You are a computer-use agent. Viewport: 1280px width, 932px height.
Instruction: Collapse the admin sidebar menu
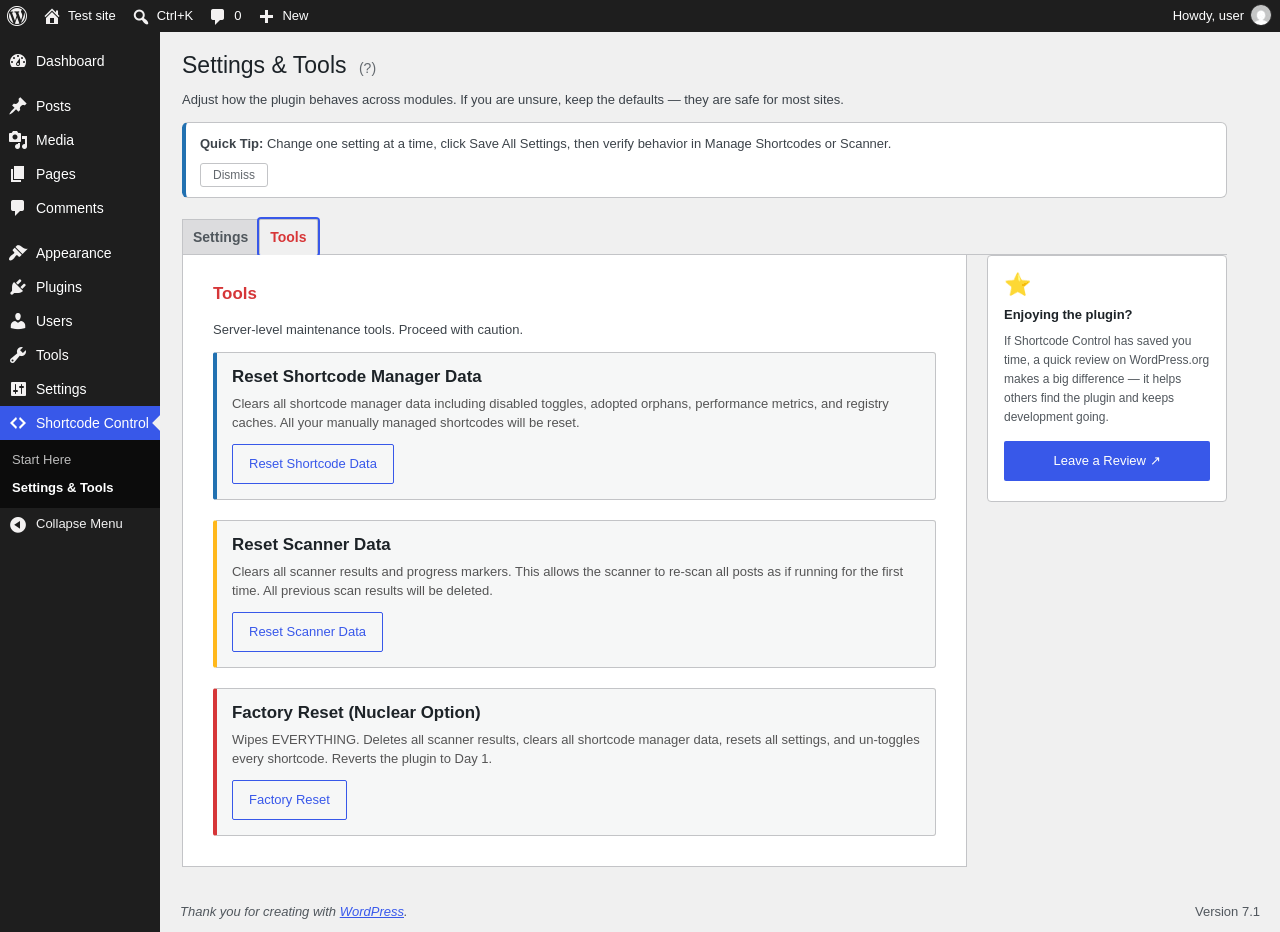[66, 524]
